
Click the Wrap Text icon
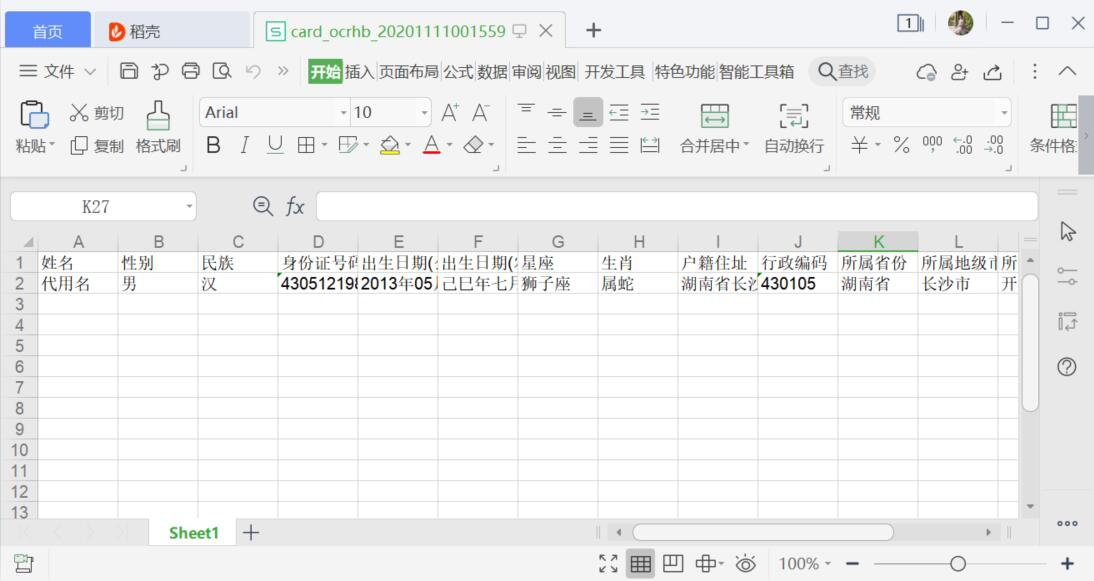click(793, 115)
